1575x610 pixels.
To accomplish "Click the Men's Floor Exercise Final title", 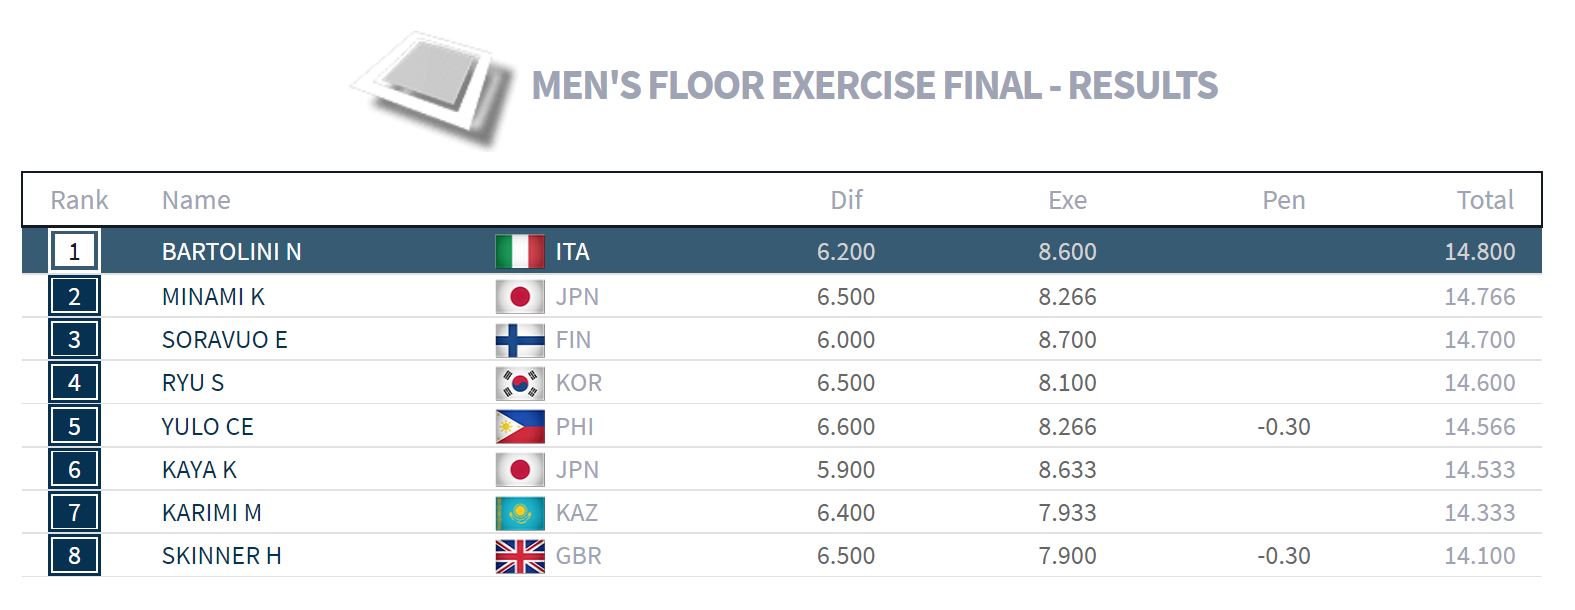I will click(875, 85).
